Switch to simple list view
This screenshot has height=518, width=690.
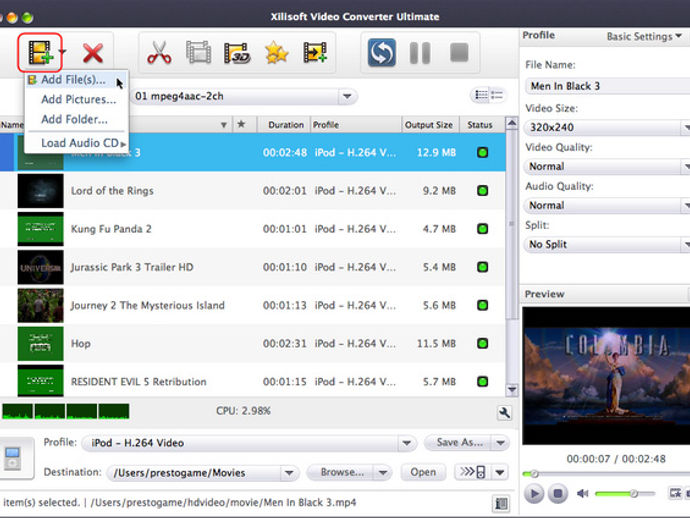point(497,95)
